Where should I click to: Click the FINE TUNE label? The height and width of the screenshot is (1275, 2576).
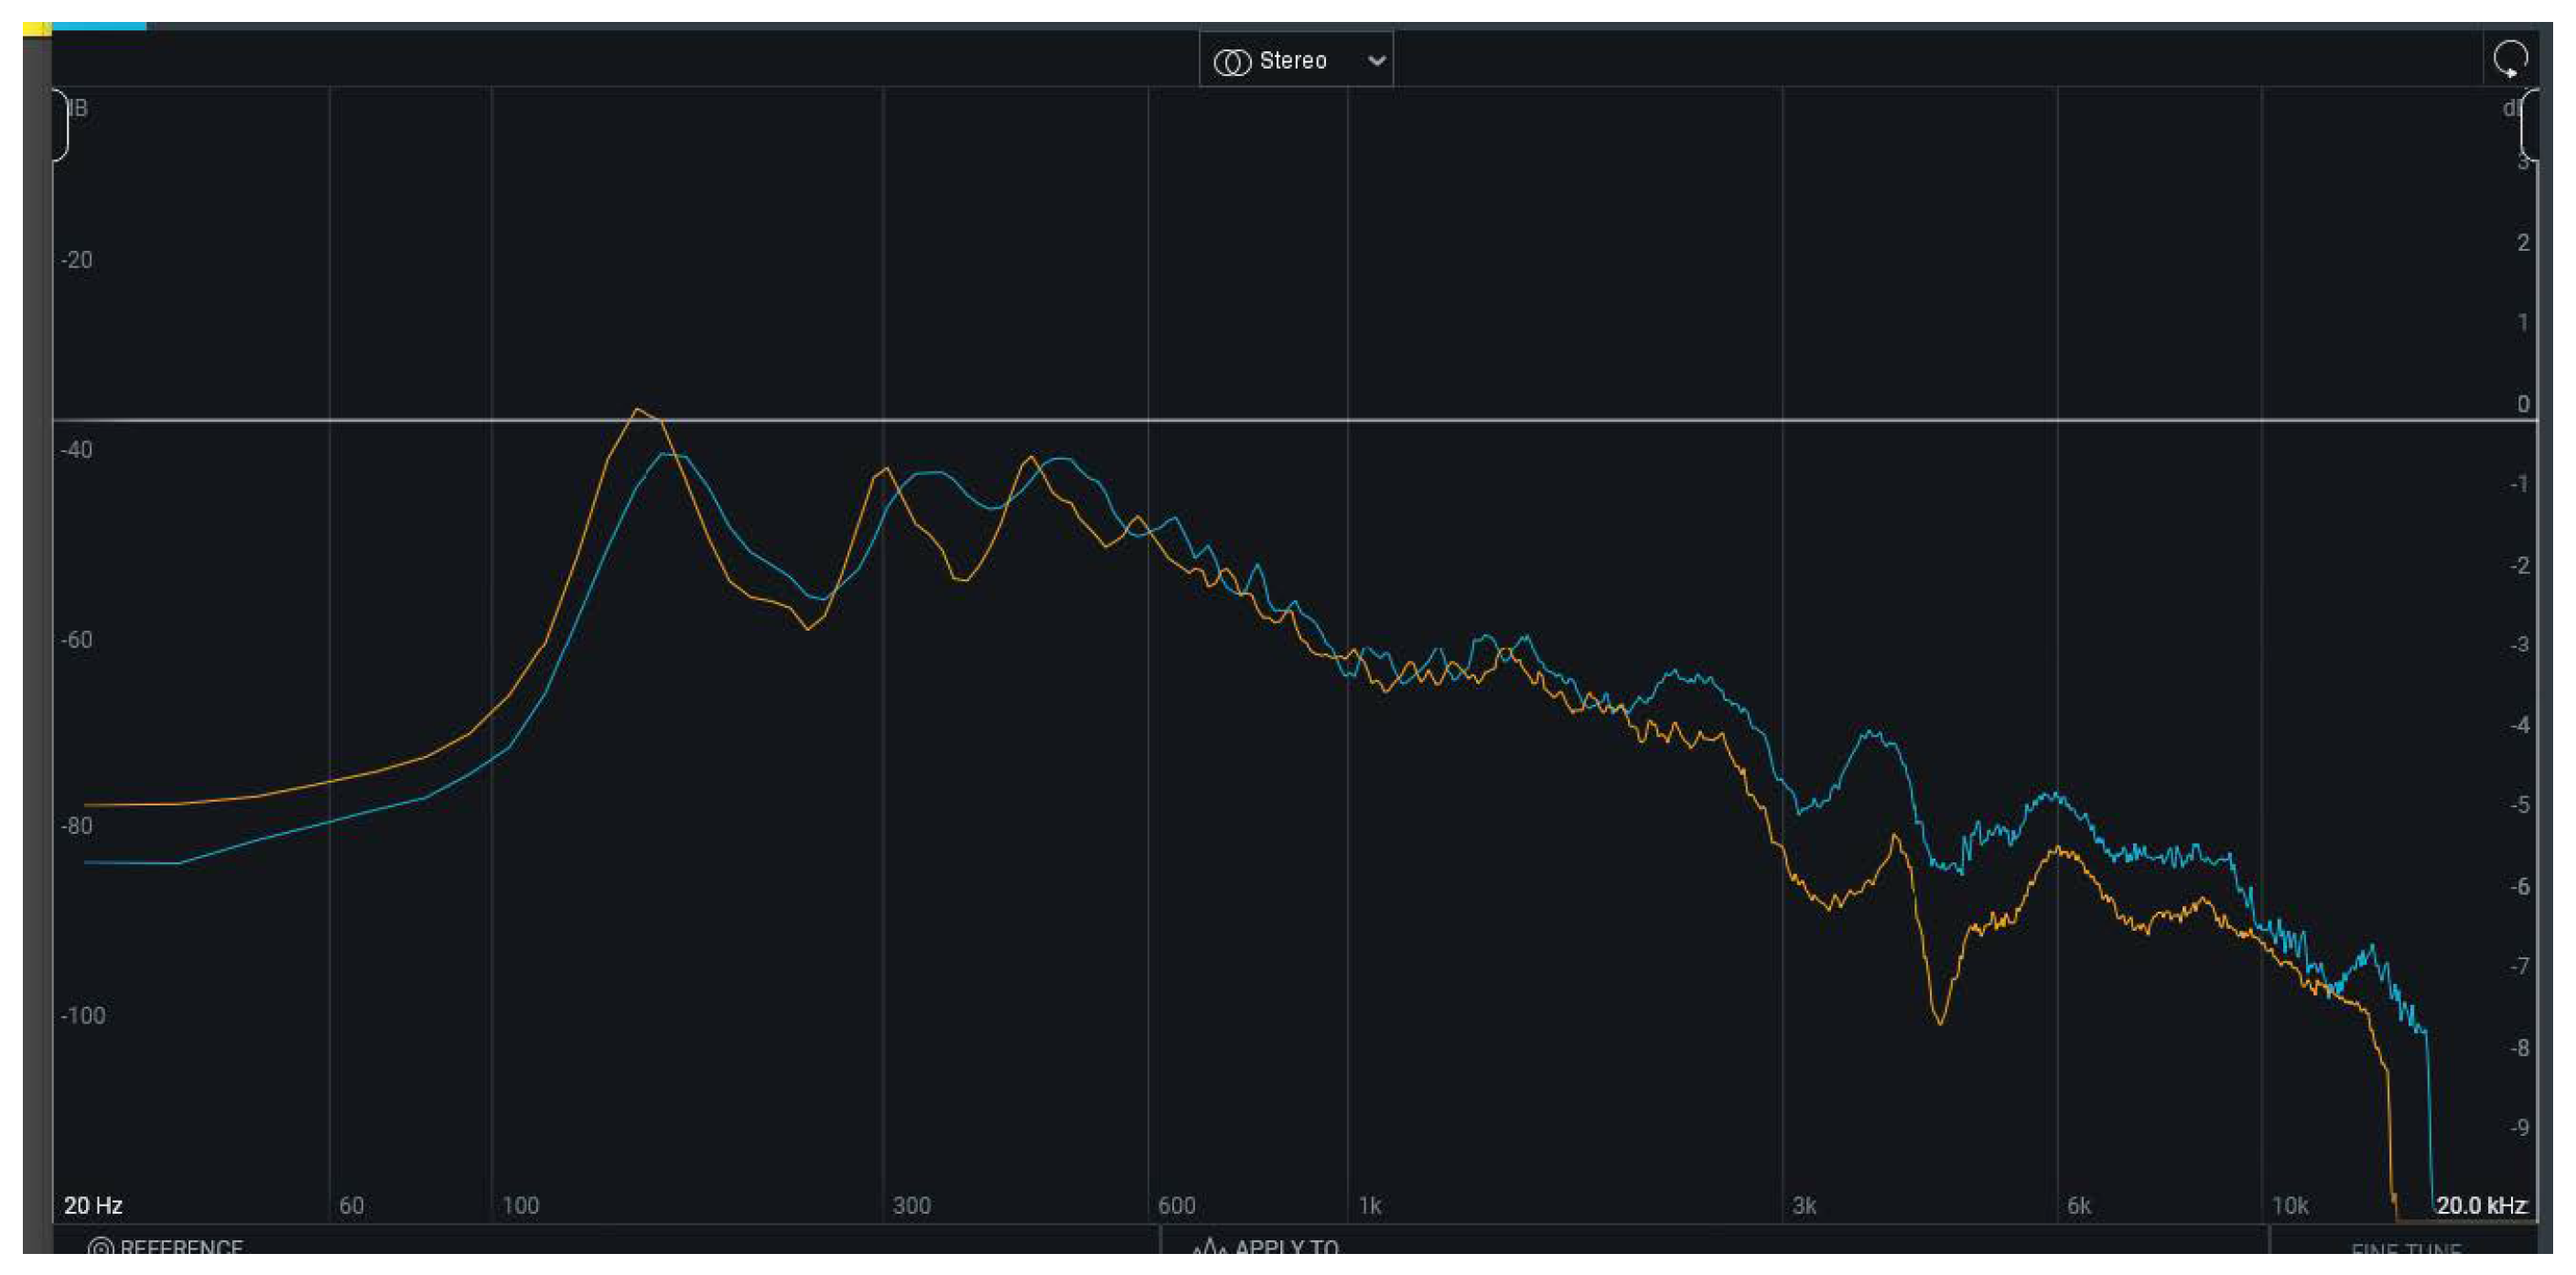2405,1250
